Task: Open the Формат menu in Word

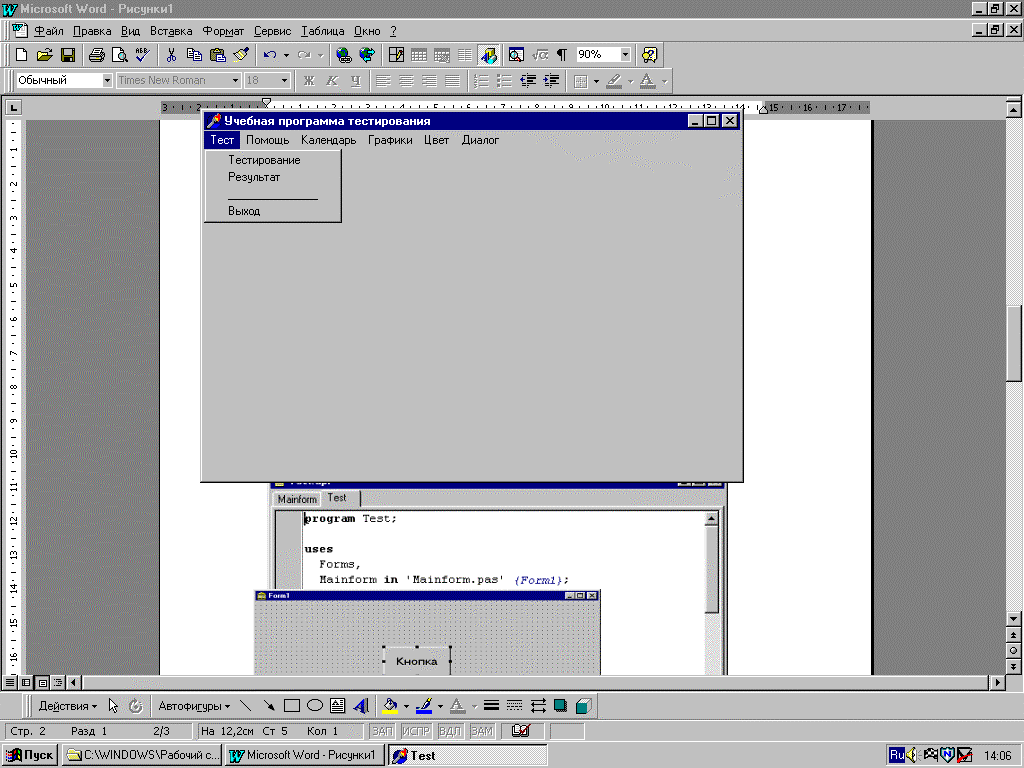Action: point(223,31)
